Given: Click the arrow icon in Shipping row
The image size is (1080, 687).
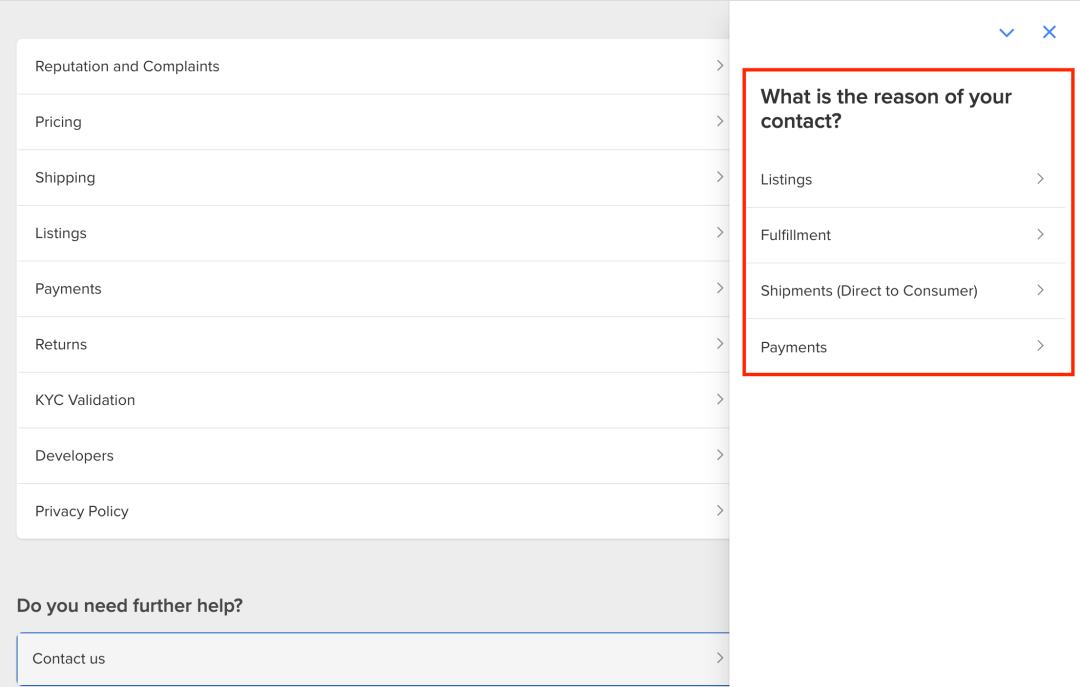Looking at the screenshot, I should 719,177.
